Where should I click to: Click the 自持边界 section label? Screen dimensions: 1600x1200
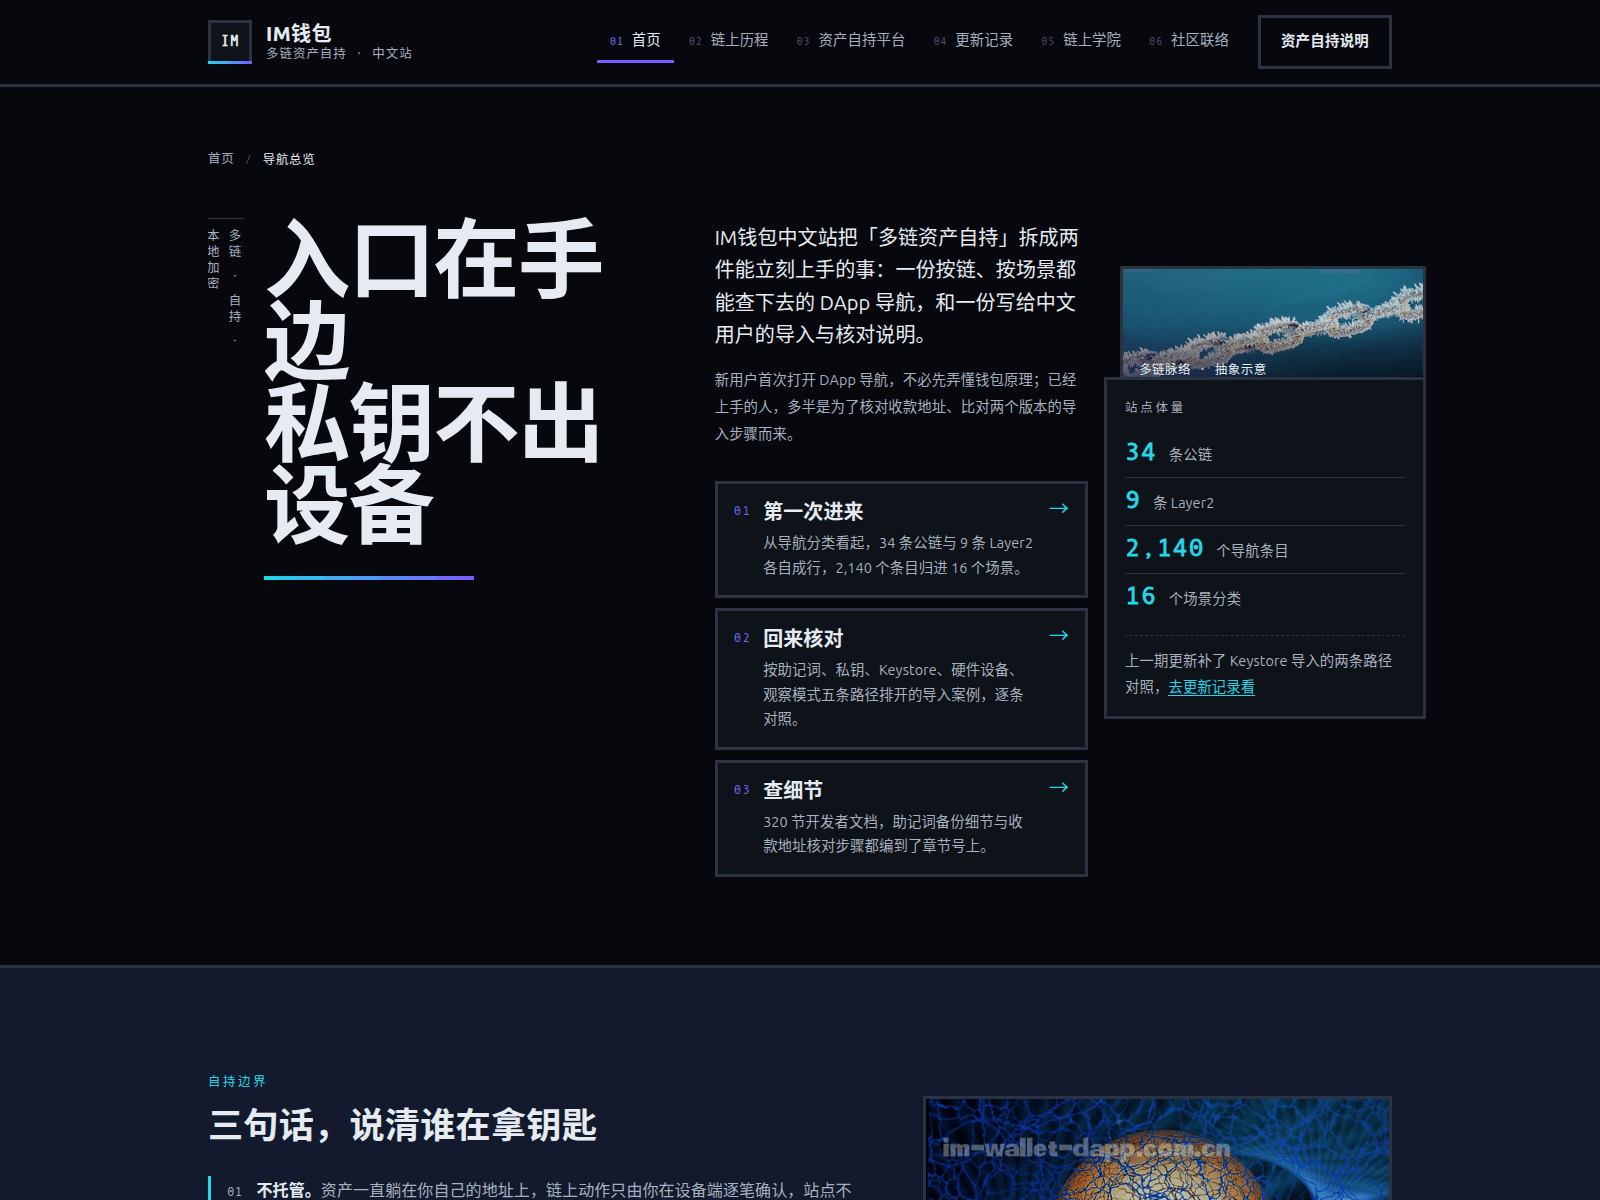[237, 1081]
